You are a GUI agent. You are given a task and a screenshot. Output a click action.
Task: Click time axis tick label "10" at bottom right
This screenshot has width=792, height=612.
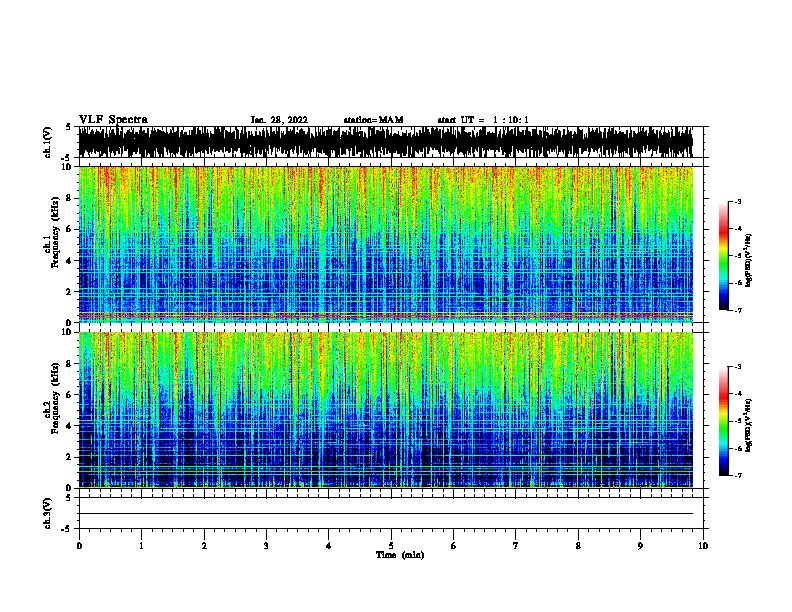pyautogui.click(x=703, y=545)
